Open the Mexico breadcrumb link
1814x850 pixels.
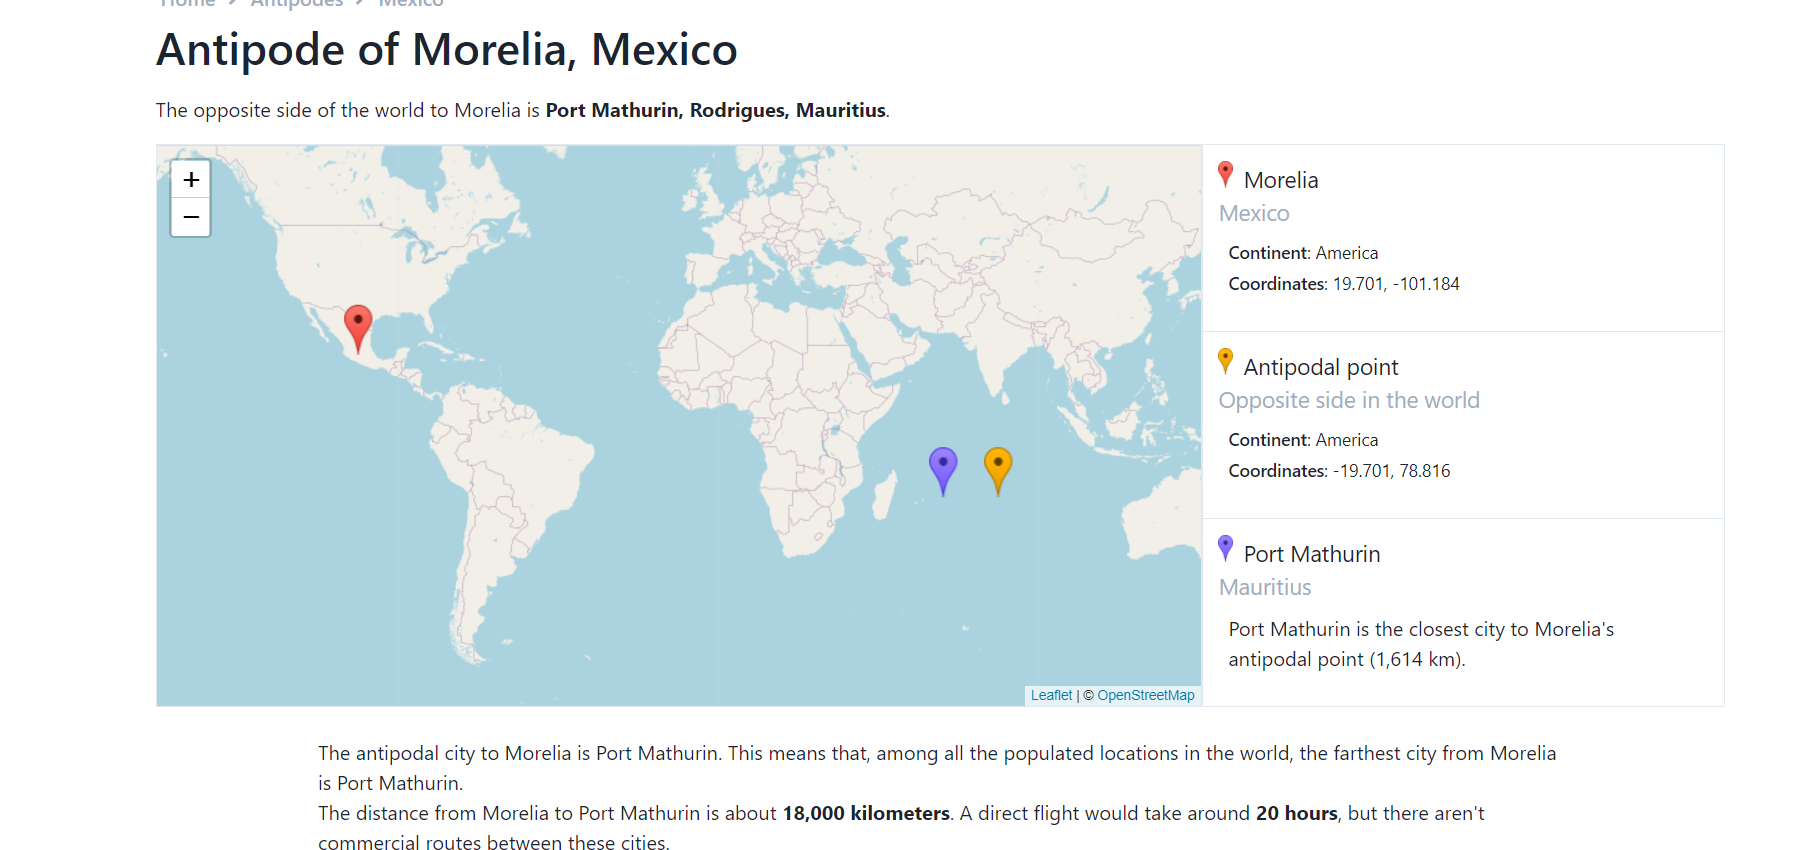pos(411,3)
